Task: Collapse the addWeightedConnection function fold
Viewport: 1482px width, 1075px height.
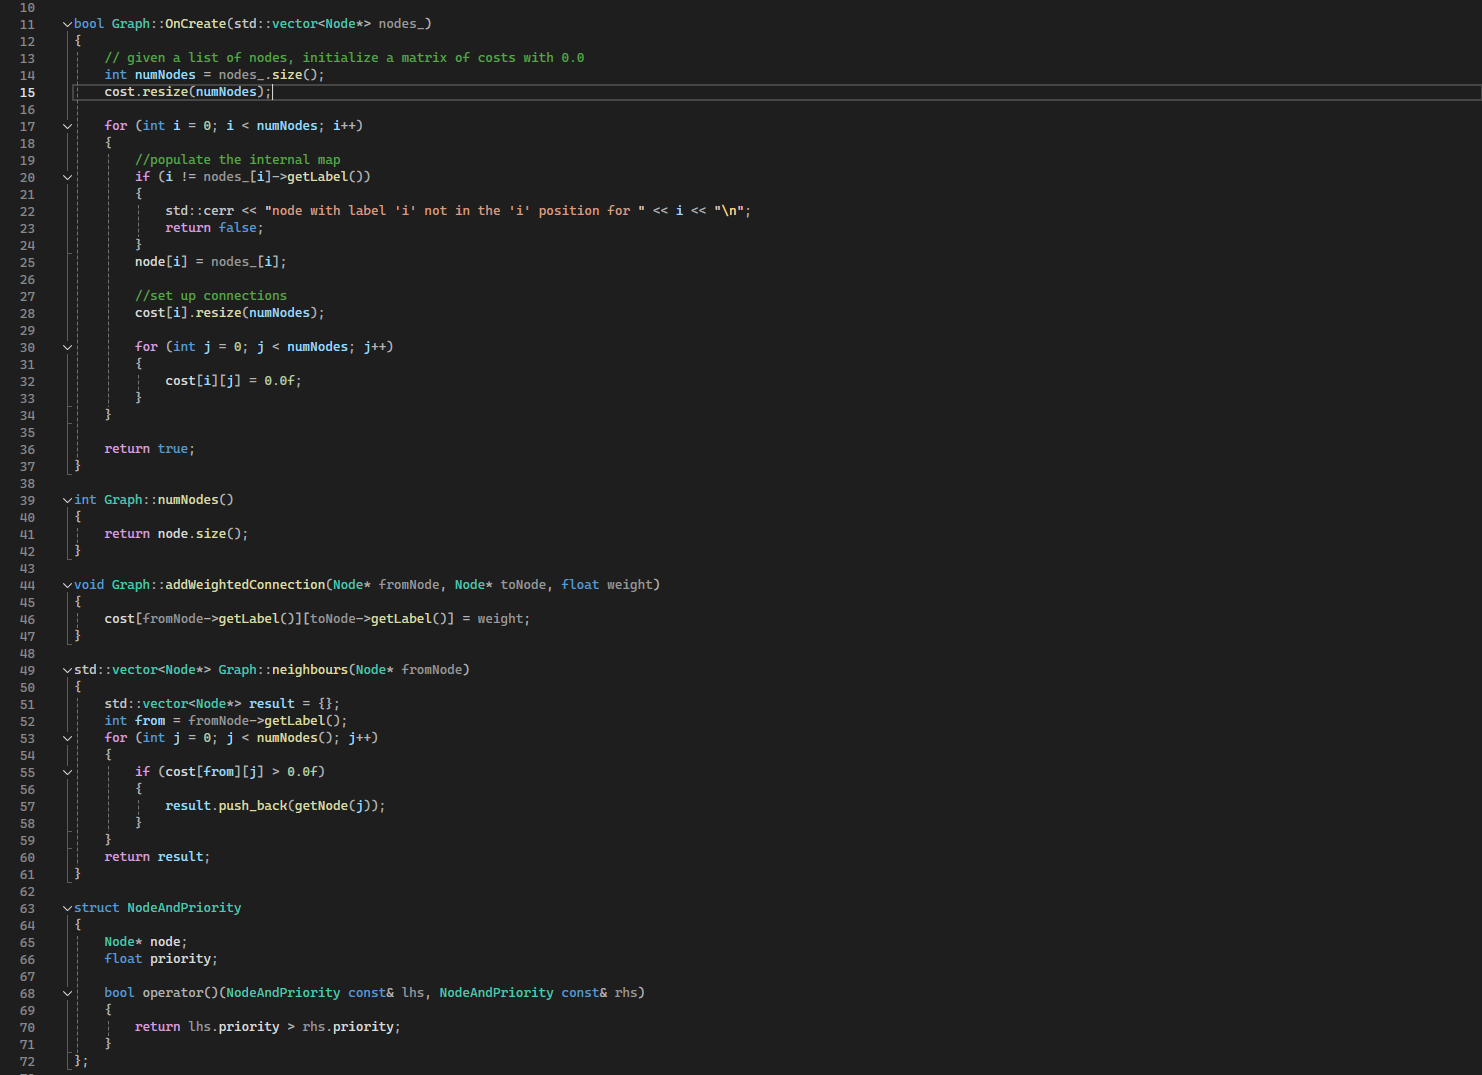Action: (66, 584)
